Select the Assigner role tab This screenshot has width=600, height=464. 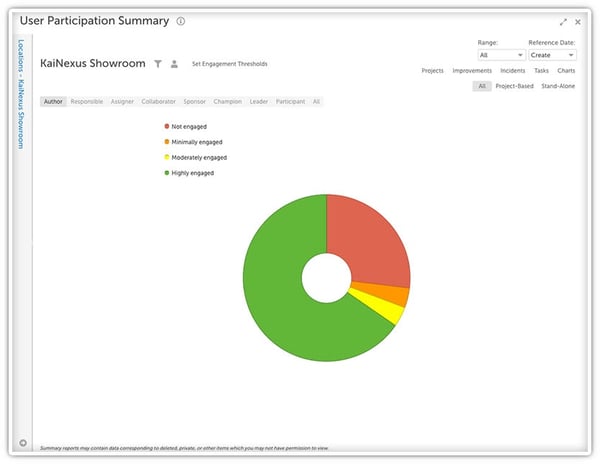tap(122, 101)
